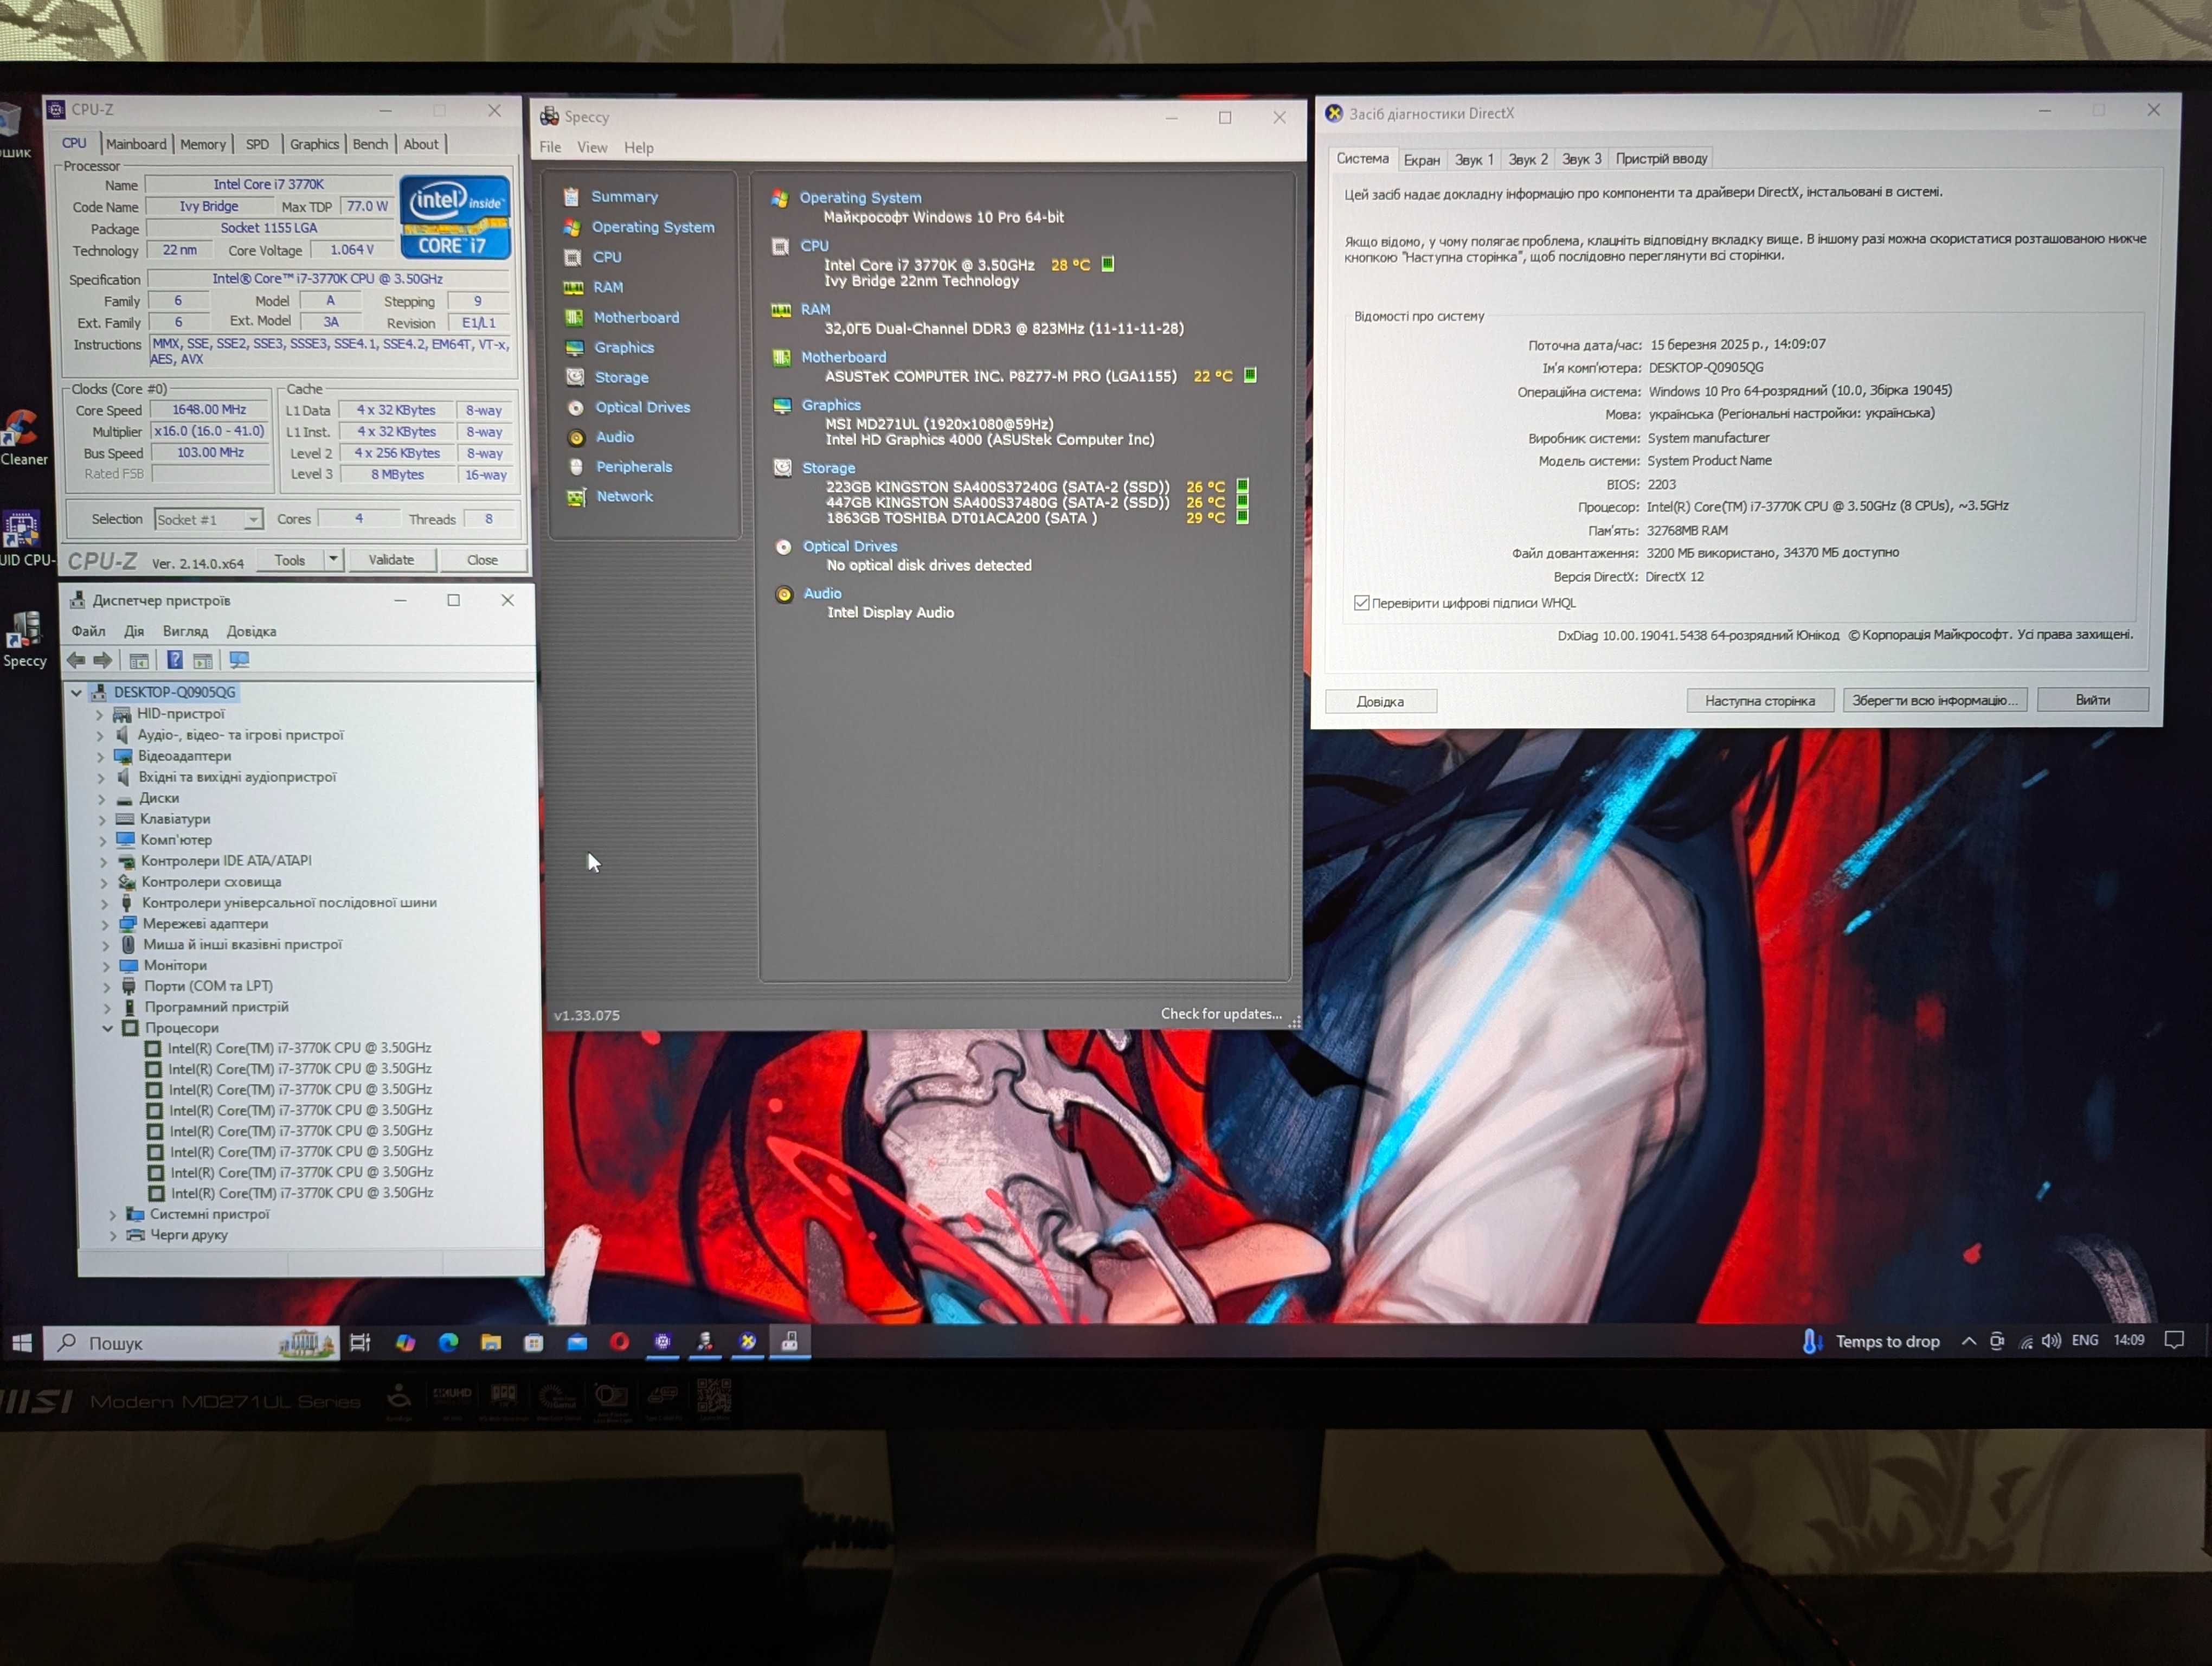The height and width of the screenshot is (1666, 2212).
Task: Expand the Системні пристрої node
Action: (x=112, y=1215)
